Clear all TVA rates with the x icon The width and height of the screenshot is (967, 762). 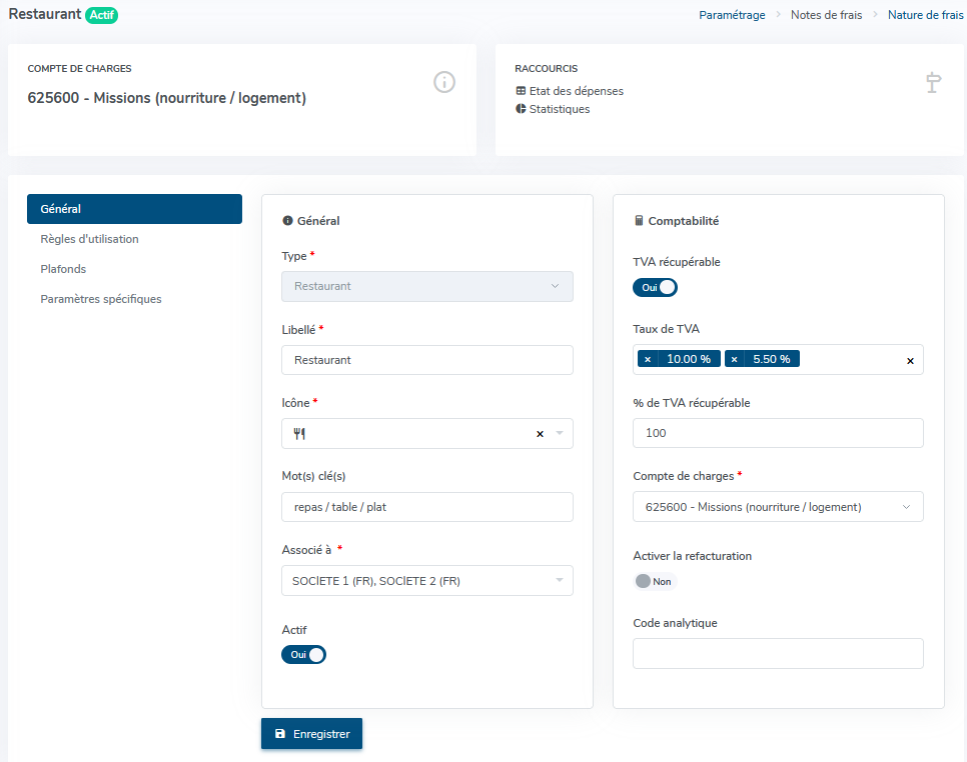coord(909,360)
